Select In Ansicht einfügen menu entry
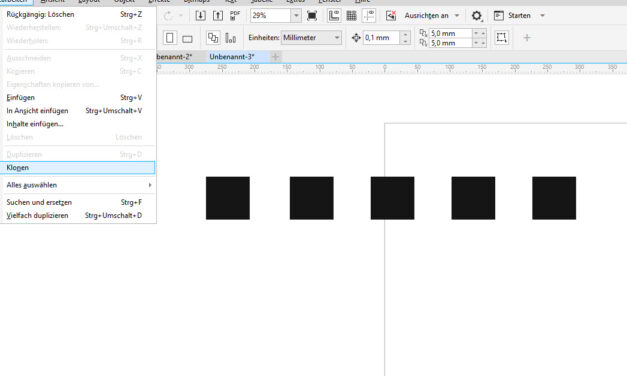Screen dimensions: 627x376 point(78,111)
